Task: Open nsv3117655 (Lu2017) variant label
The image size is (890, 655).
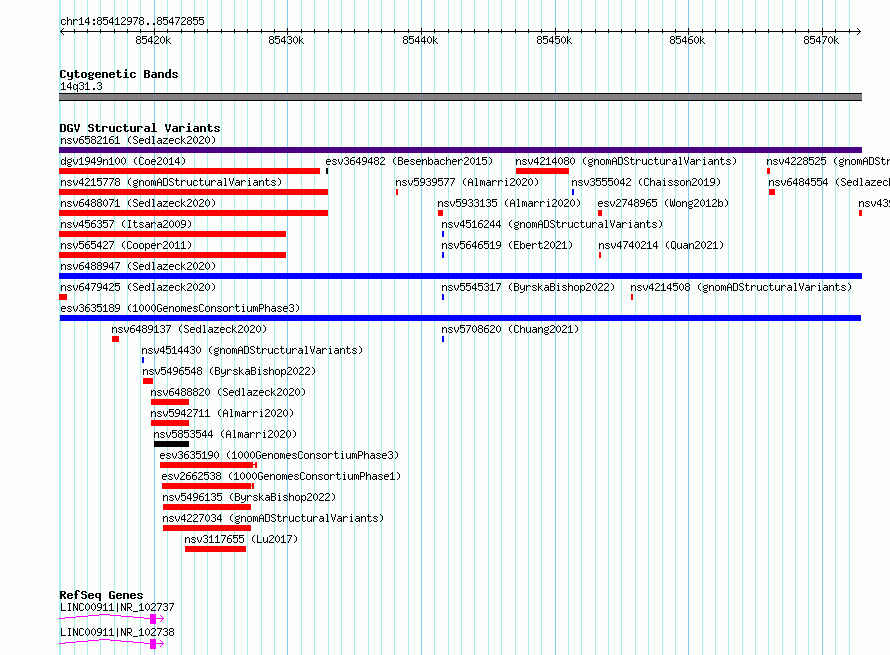Action: pyautogui.click(x=241, y=539)
